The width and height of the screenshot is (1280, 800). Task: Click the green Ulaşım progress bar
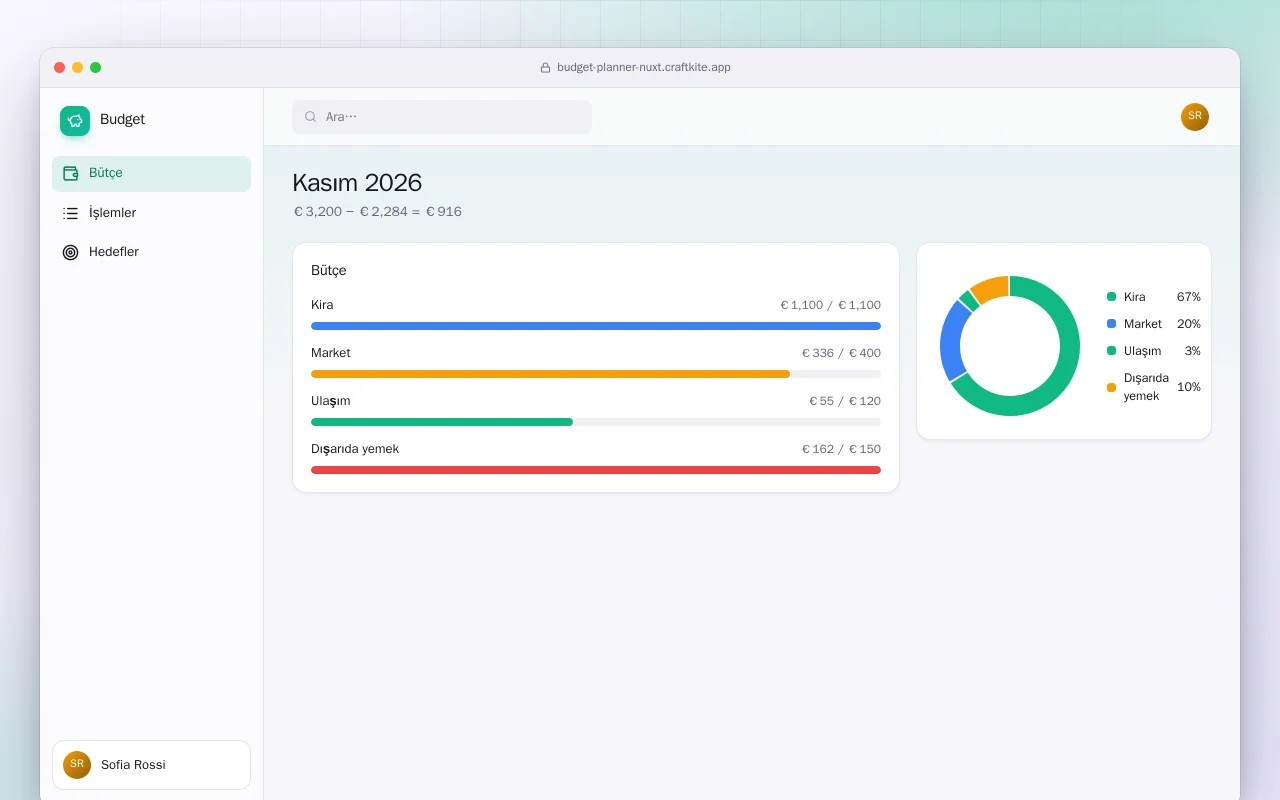pyautogui.click(x=442, y=422)
